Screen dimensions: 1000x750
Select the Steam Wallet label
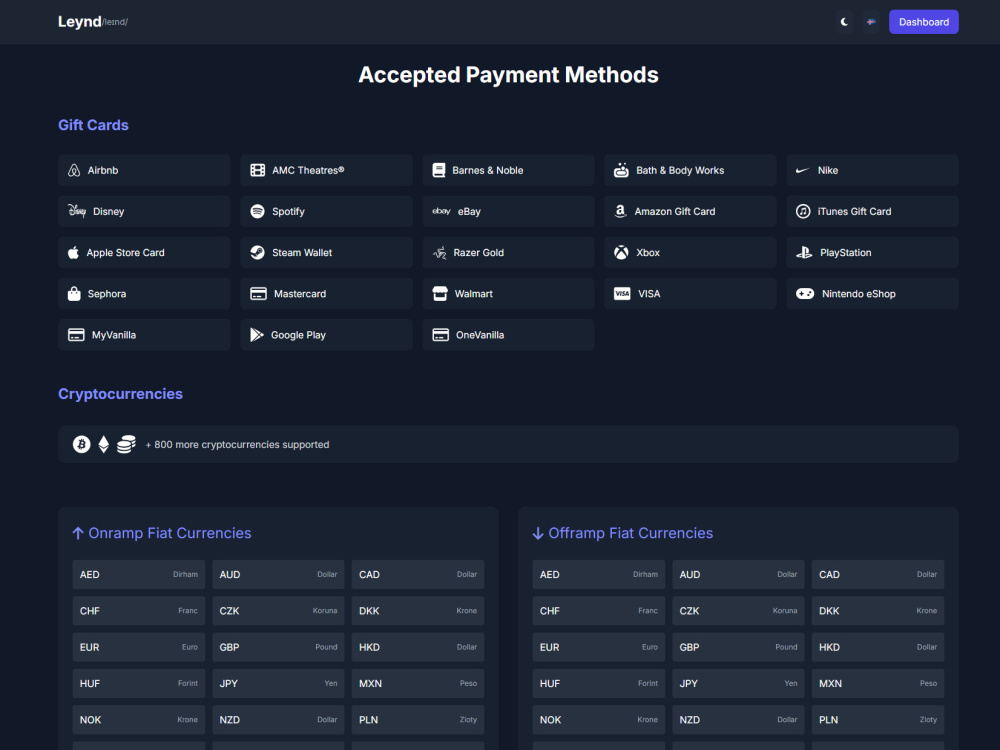click(302, 253)
